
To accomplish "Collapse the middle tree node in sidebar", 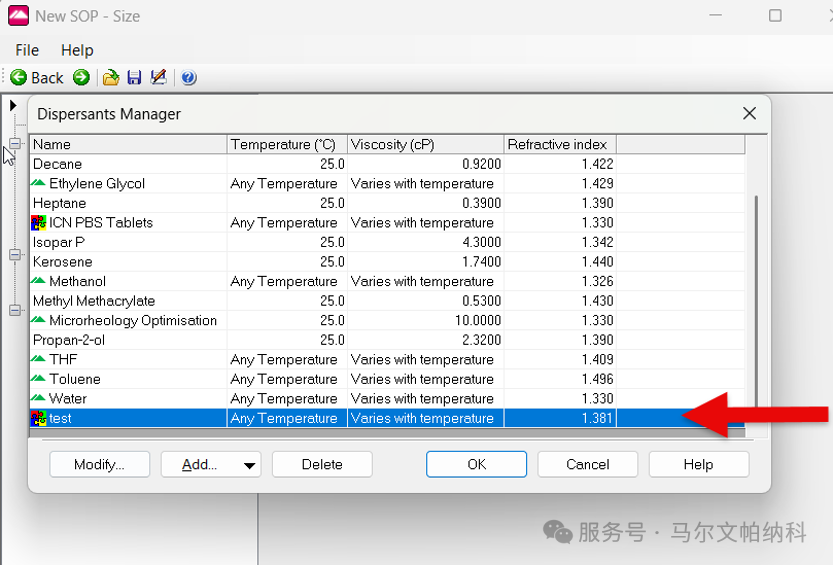I will click(x=15, y=254).
